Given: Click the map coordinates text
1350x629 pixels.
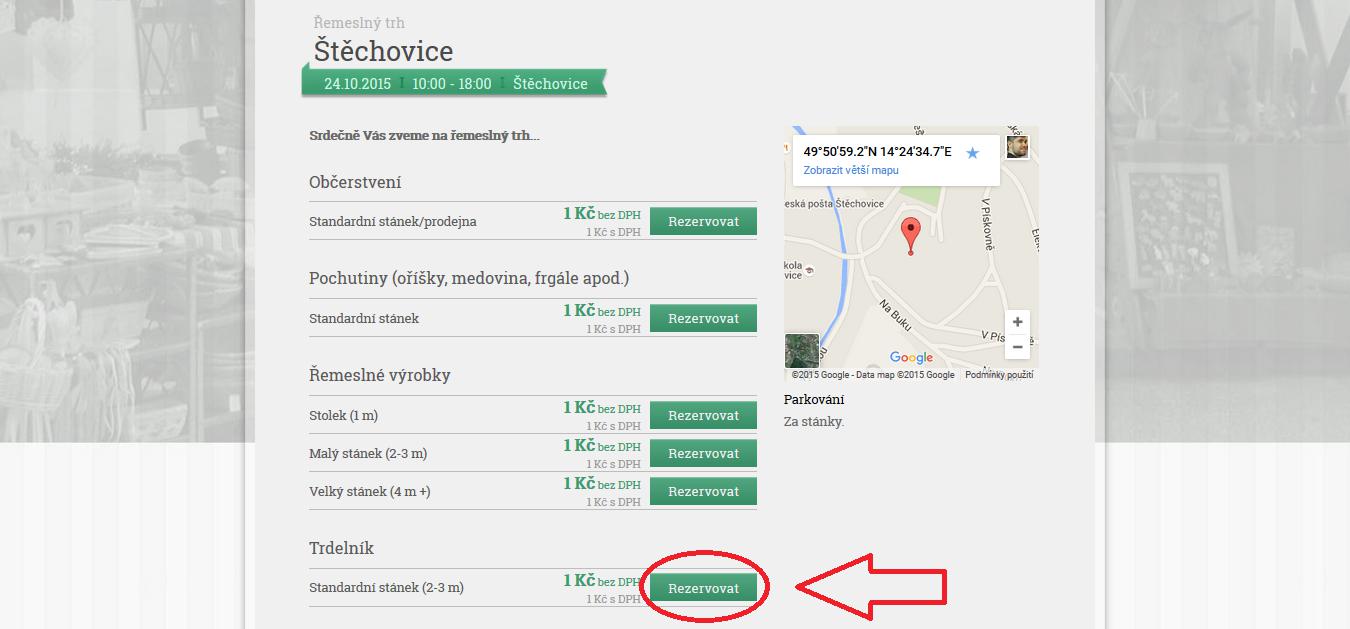Looking at the screenshot, I should point(877,152).
